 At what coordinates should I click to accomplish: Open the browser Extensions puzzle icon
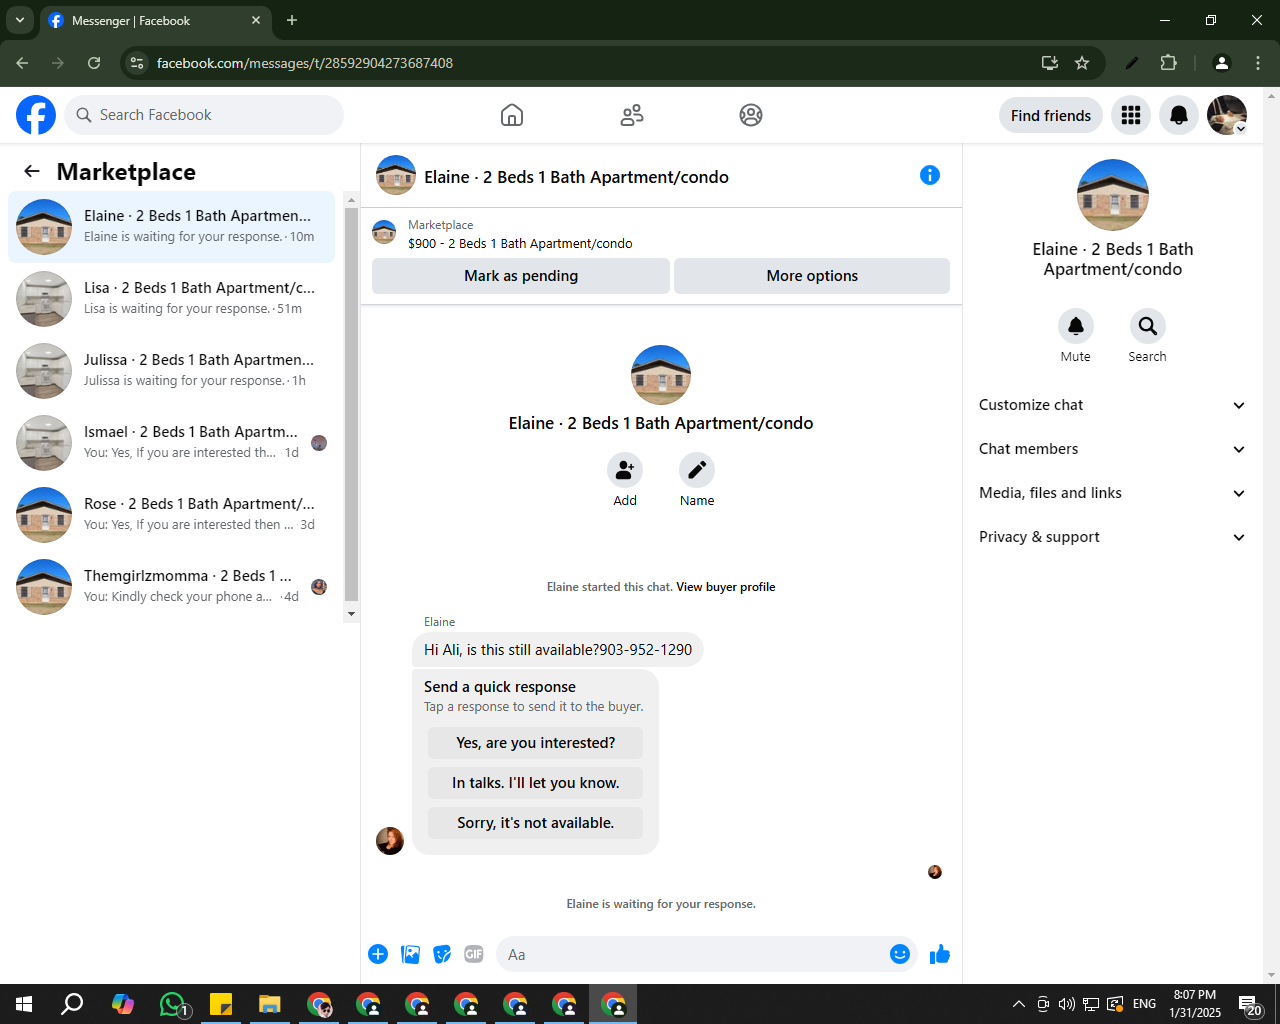pyautogui.click(x=1168, y=63)
